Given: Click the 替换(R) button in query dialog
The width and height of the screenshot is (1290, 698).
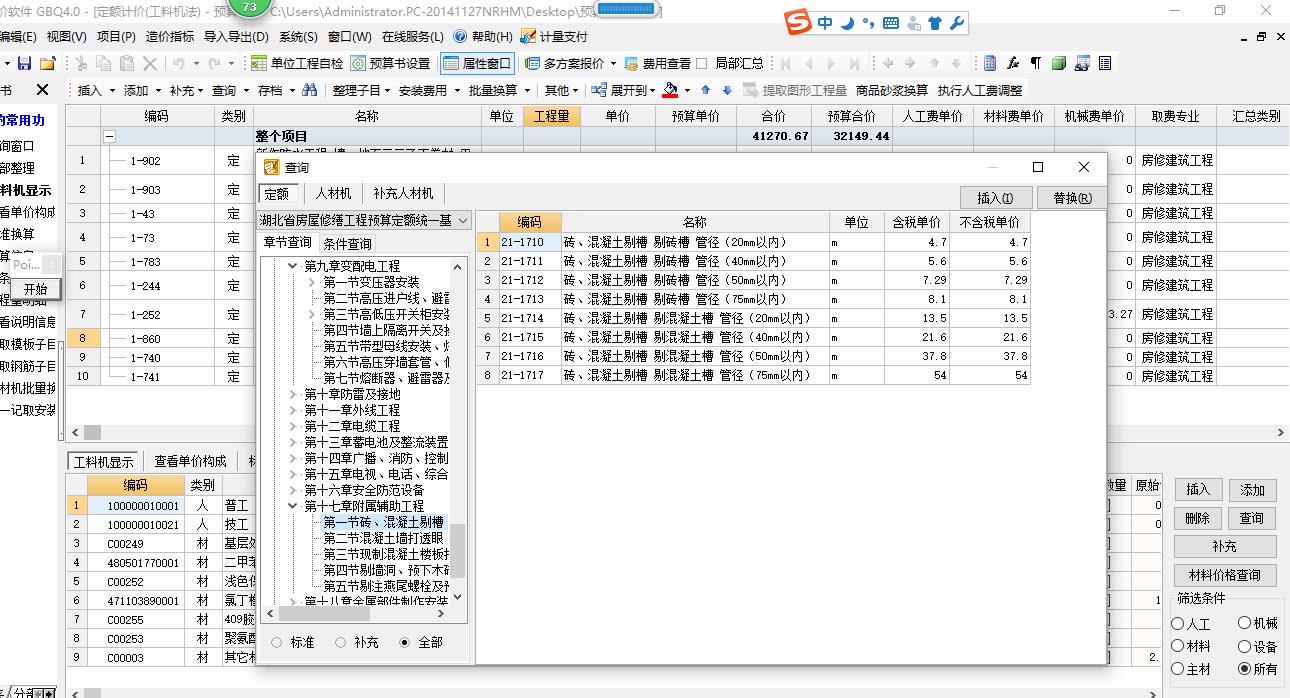Looking at the screenshot, I should coord(1072,198).
